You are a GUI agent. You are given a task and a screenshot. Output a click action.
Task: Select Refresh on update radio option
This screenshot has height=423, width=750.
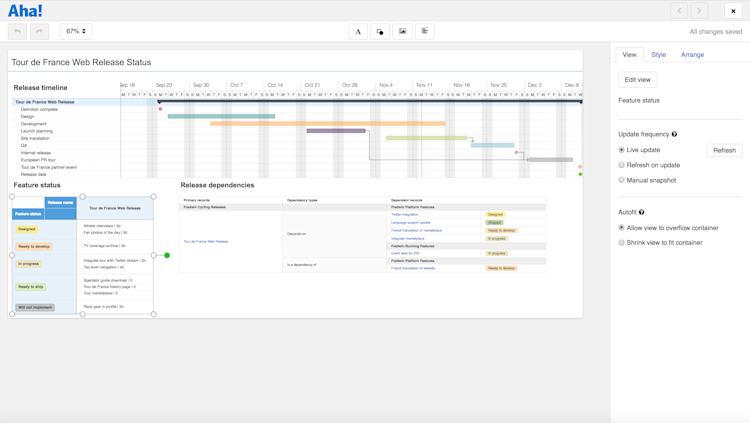[621, 165]
